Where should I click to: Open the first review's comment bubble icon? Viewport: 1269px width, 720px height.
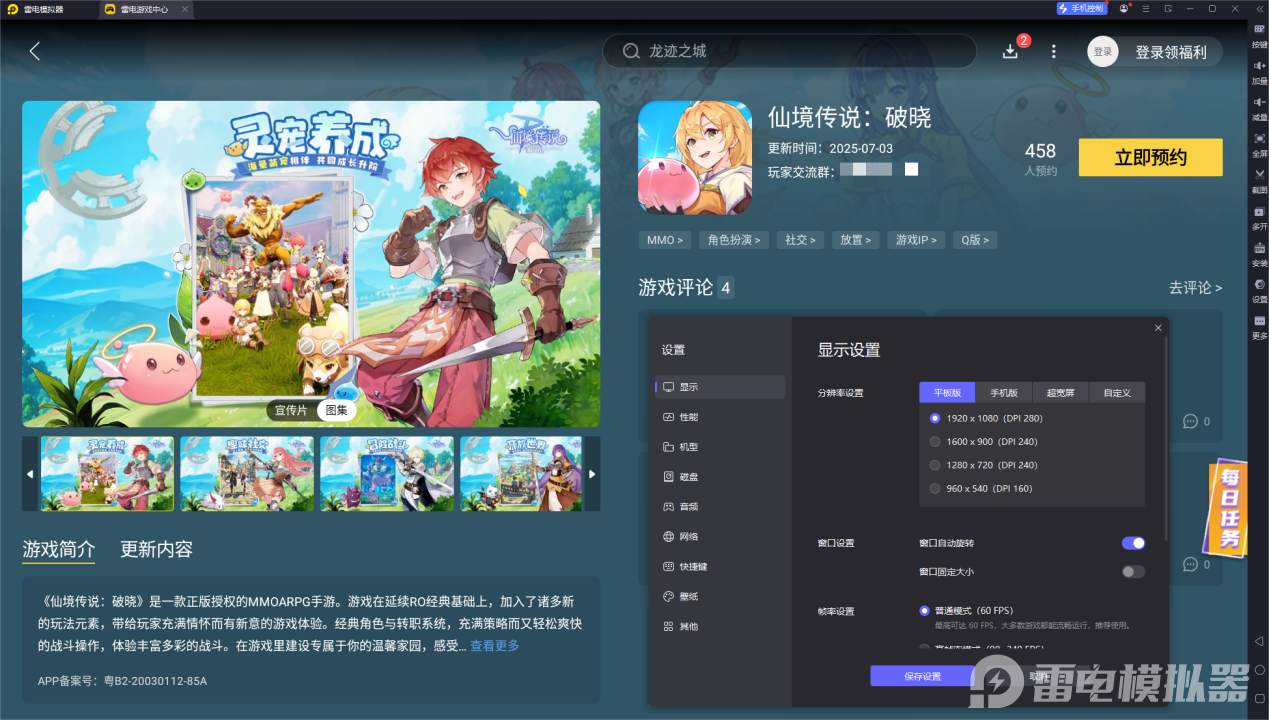(1190, 422)
